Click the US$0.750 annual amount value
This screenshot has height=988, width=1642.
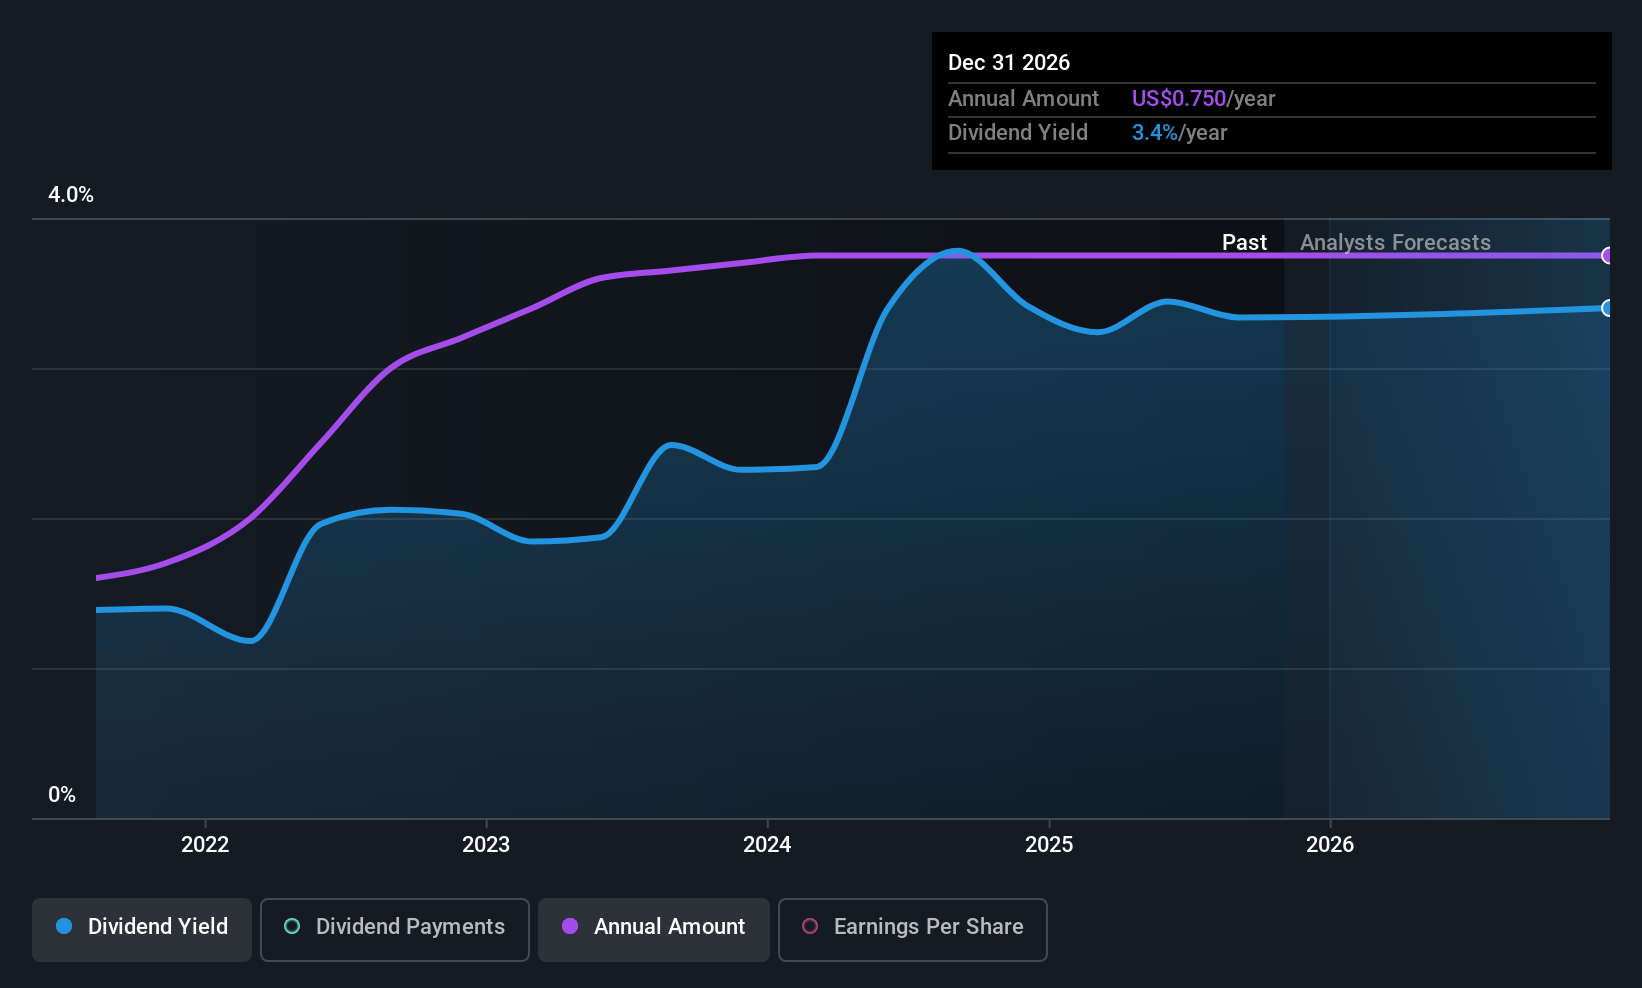(1178, 99)
